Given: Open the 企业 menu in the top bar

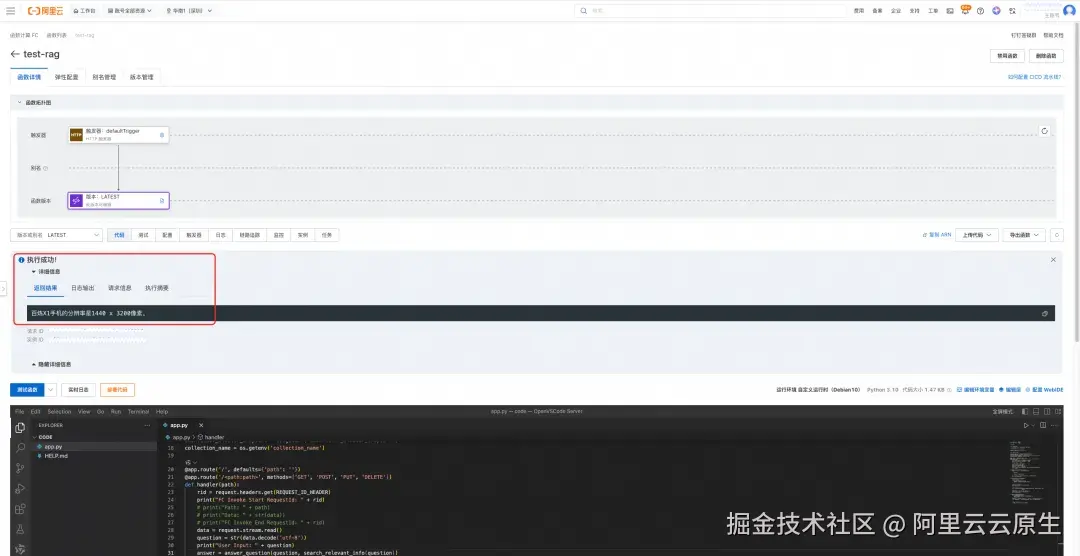Looking at the screenshot, I should point(896,11).
